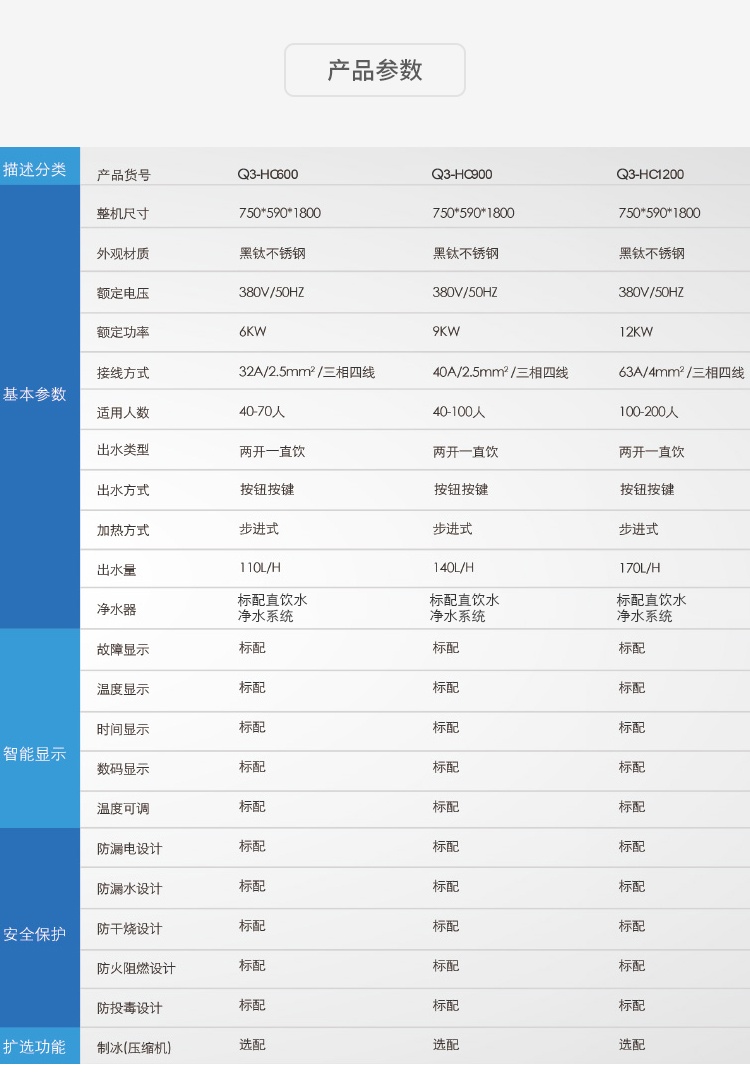The width and height of the screenshot is (750, 1077).
Task: Click the 接线方式 row label
Action: [123, 373]
